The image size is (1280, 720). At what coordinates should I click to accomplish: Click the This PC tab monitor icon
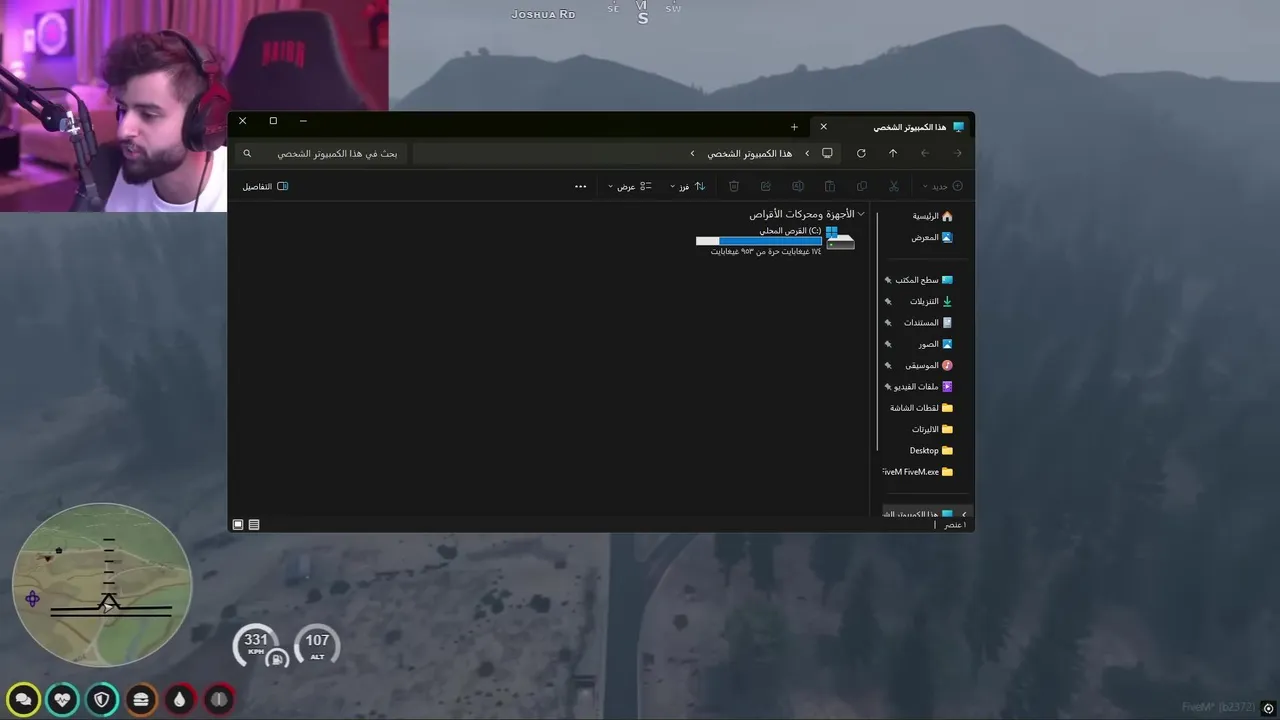click(x=958, y=127)
